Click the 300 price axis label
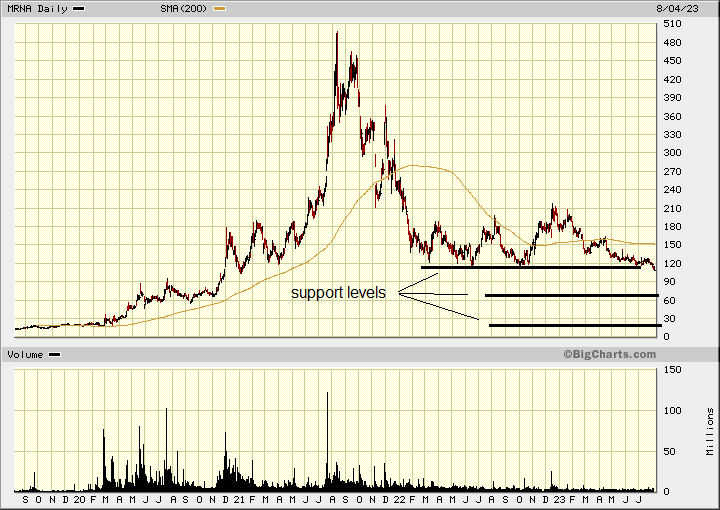The height and width of the screenshot is (510, 720). [x=672, y=153]
